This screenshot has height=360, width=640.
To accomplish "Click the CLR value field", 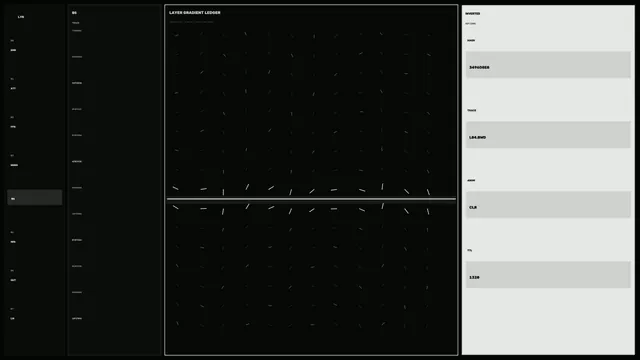I will (x=548, y=204).
